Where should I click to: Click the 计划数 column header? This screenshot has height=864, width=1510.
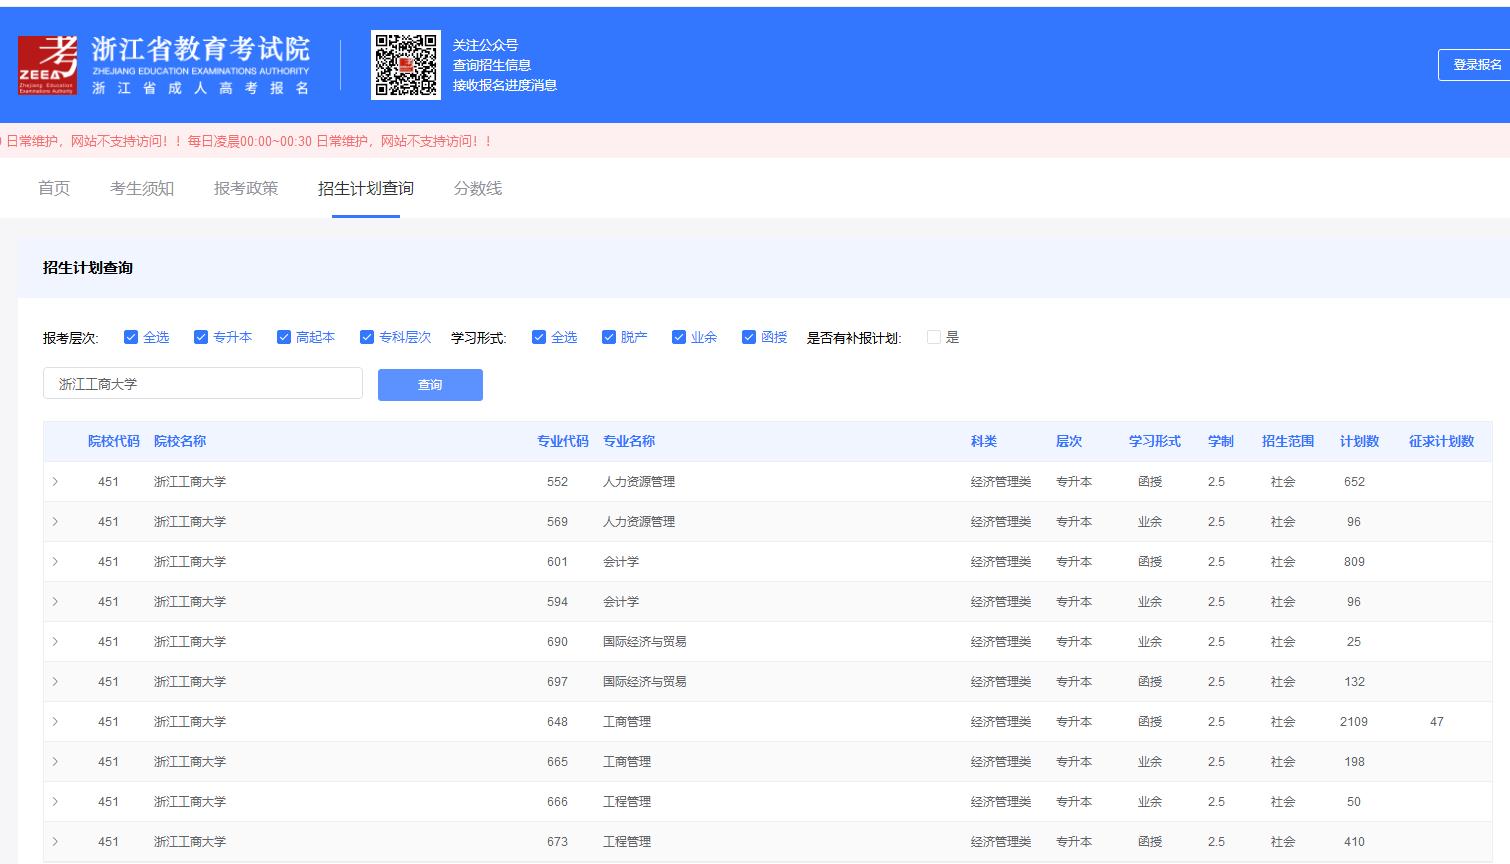pos(1359,441)
